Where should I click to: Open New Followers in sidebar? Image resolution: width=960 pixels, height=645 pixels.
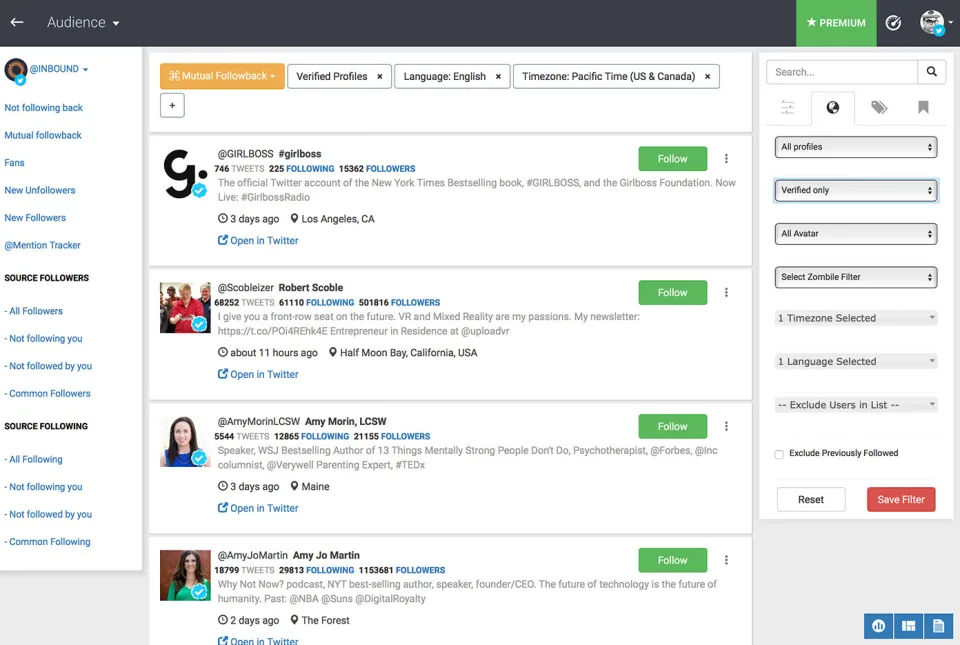[35, 218]
